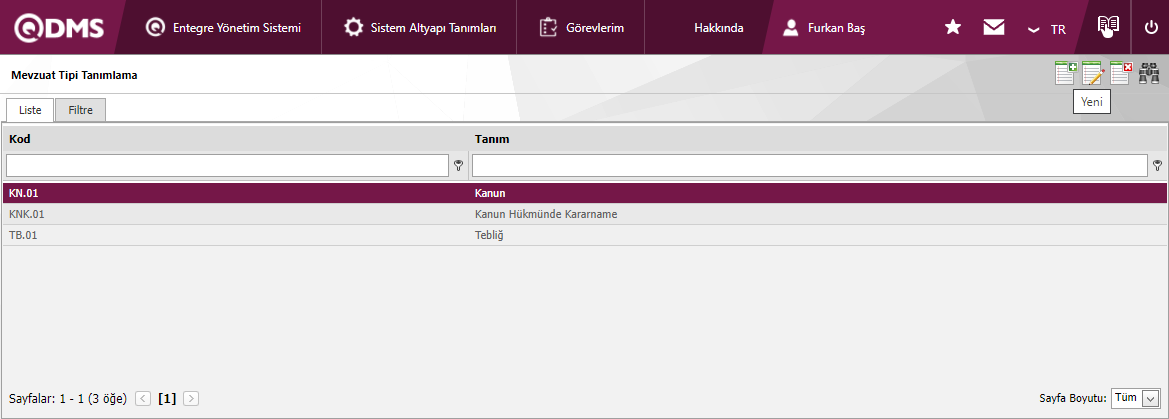Click the Entegre Yönetim Q icon
Screen dimensions: 1169x419
(156, 28)
